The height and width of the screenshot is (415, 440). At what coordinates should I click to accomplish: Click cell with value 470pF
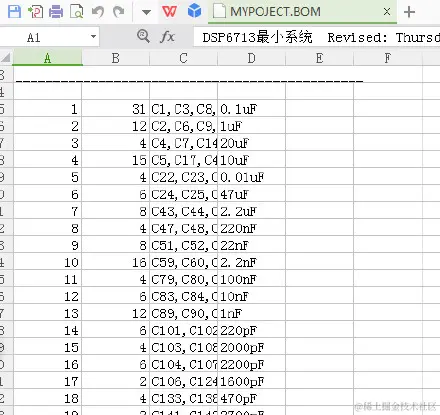click(251, 398)
